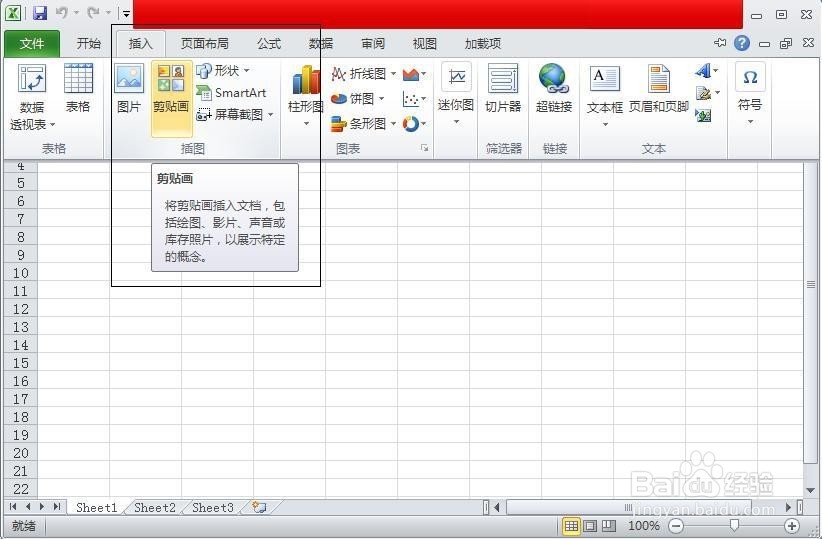
Task: Switch to the 页面布局 (Page Layout) tab
Action: (204, 43)
